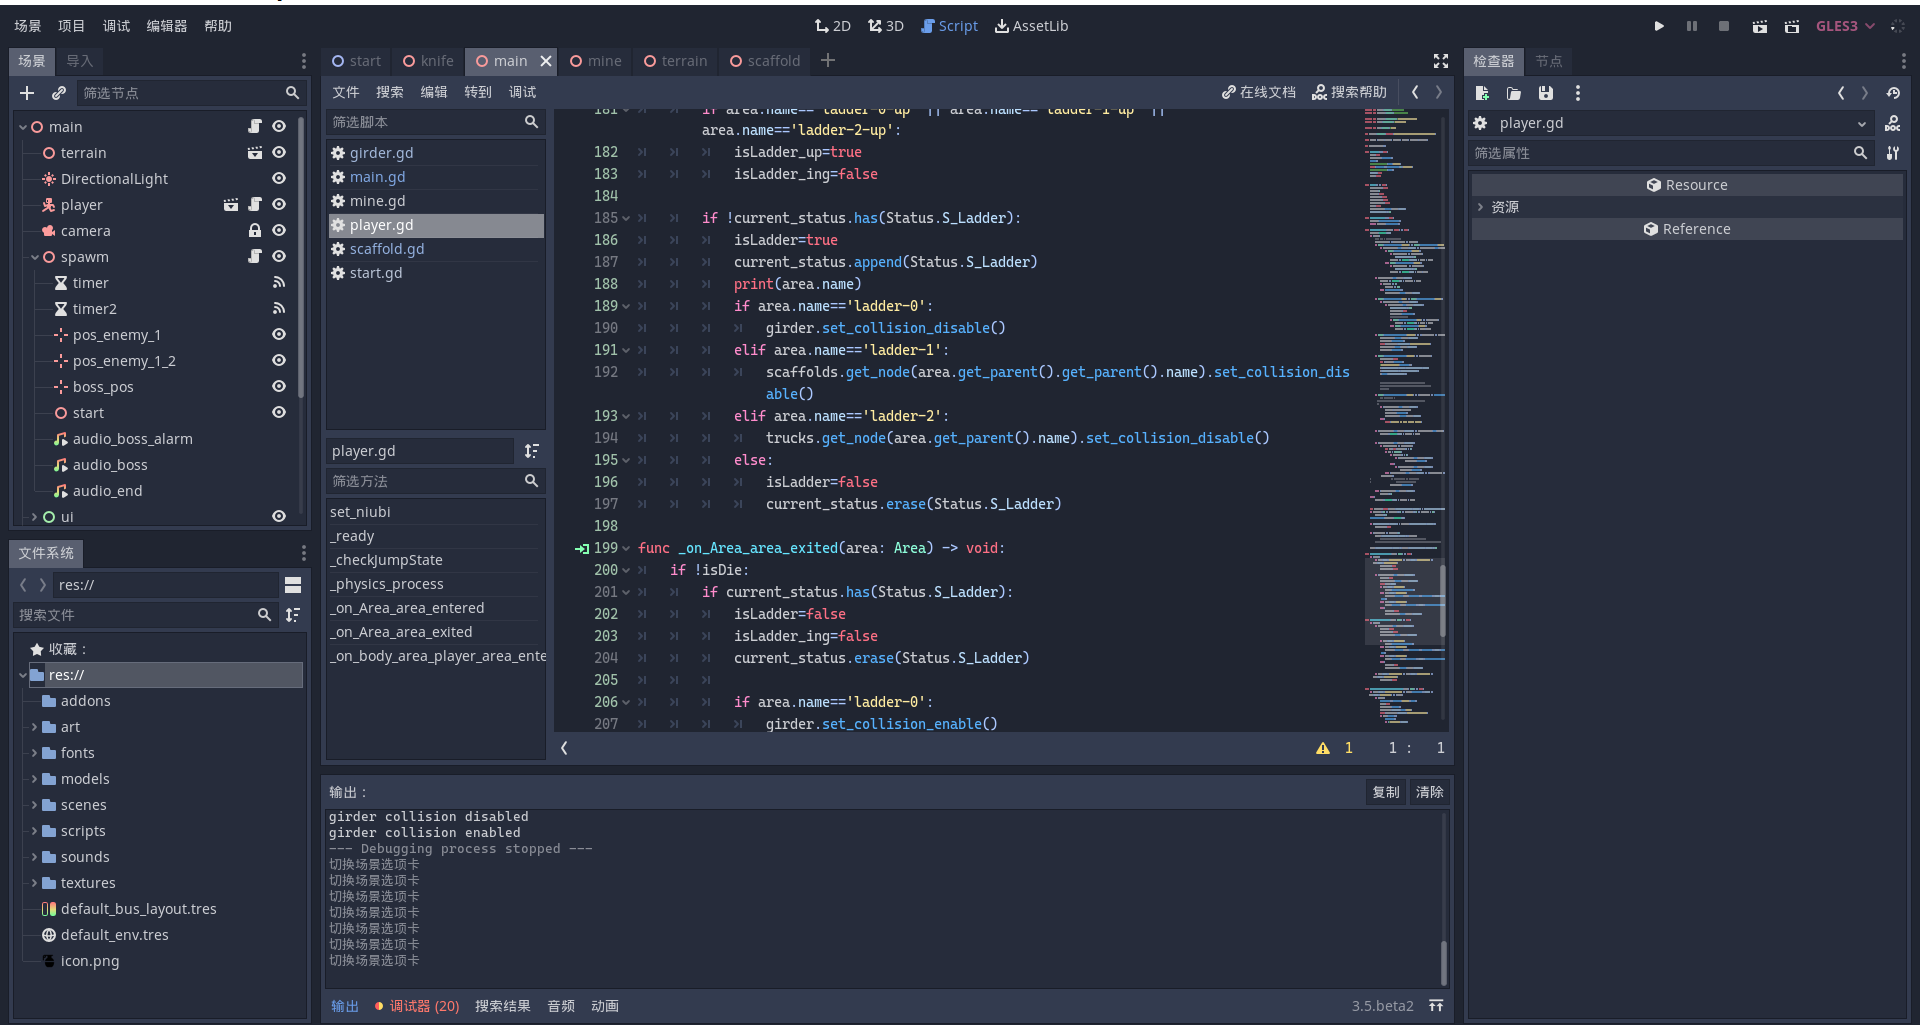1920x1025 pixels.
Task: Open 在线文档 online documentation
Action: point(1259,92)
